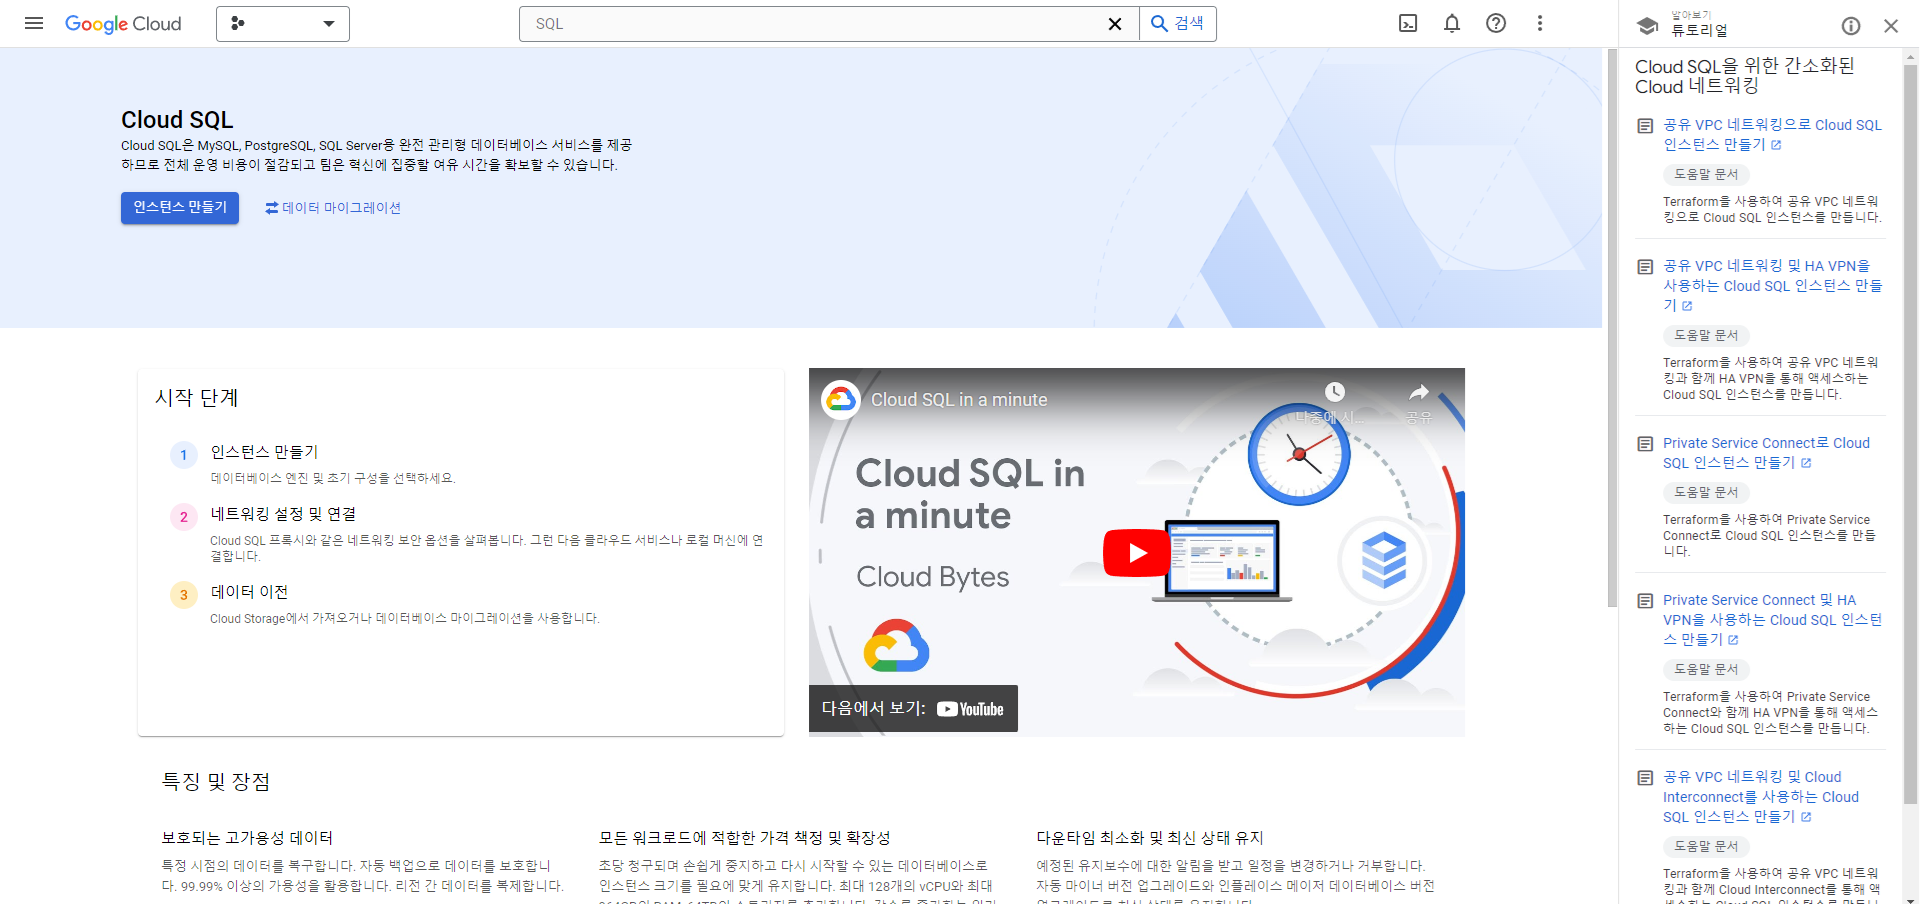Viewport: 1926px width, 904px height.
Task: Click document icon beside Private Service Connect tutorial
Action: 1645,444
